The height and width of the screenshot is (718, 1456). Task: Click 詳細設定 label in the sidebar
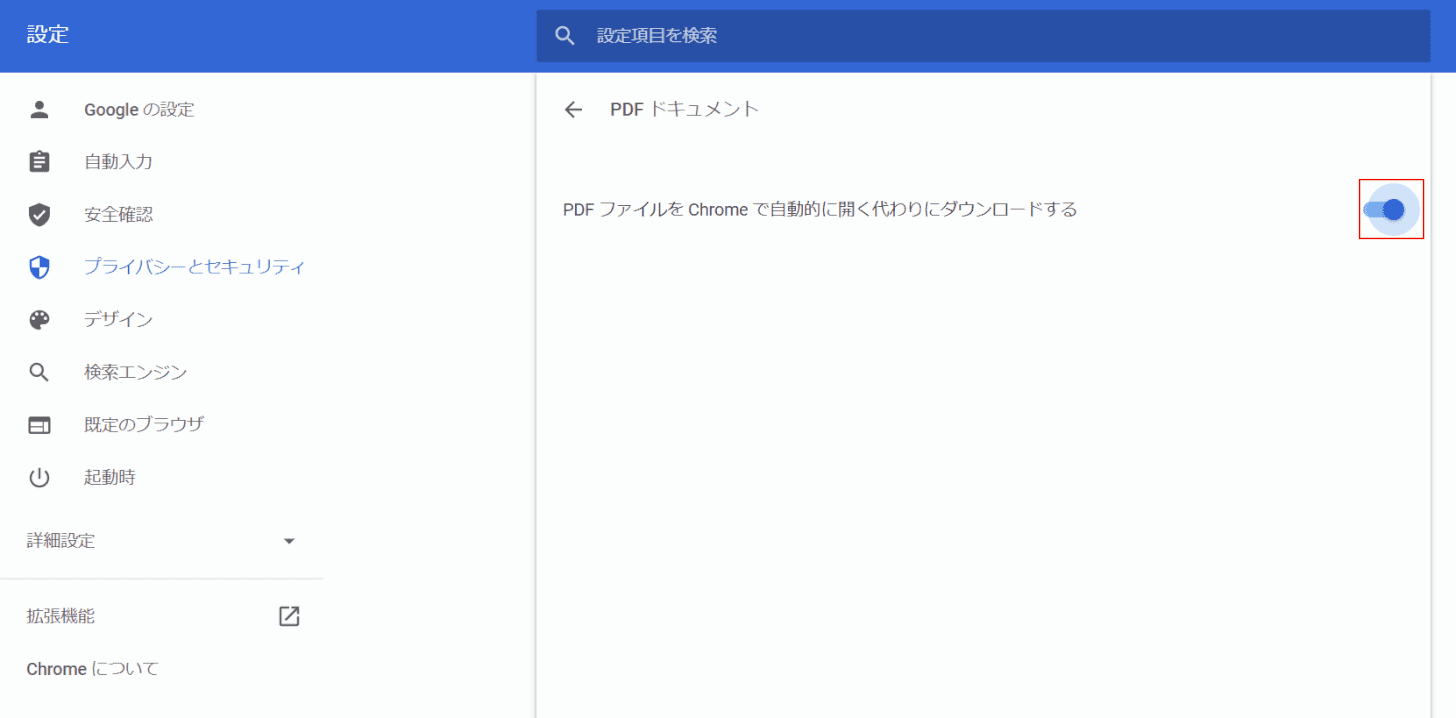61,541
